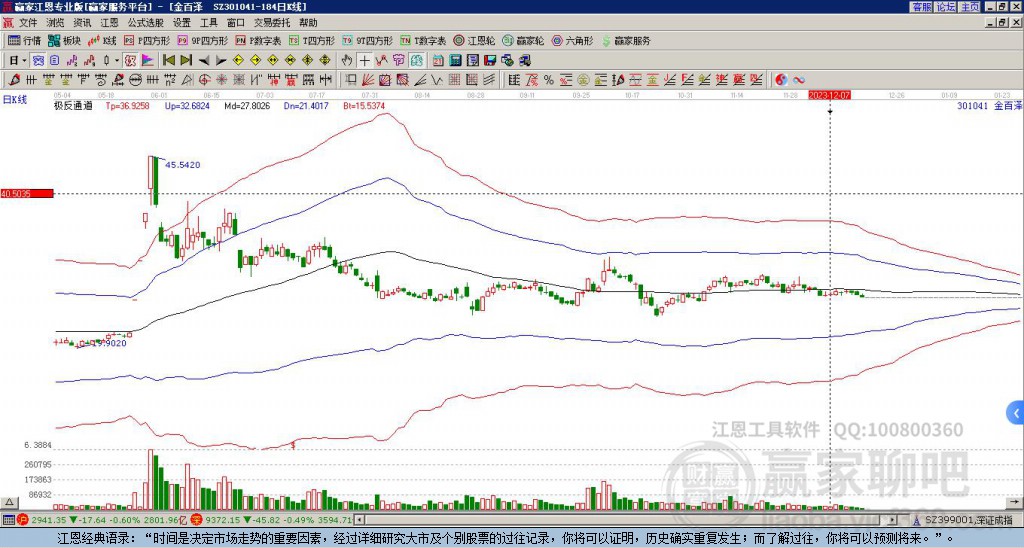Open the 窗口 menu

tap(236, 23)
